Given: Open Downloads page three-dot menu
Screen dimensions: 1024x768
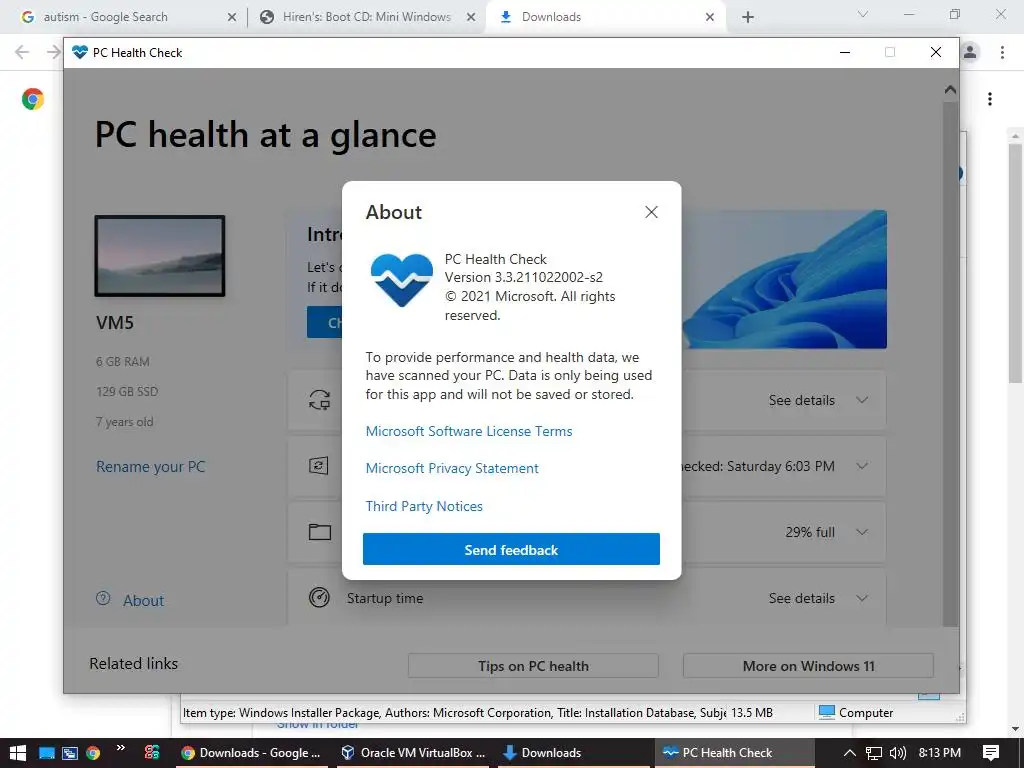Looking at the screenshot, I should [990, 99].
